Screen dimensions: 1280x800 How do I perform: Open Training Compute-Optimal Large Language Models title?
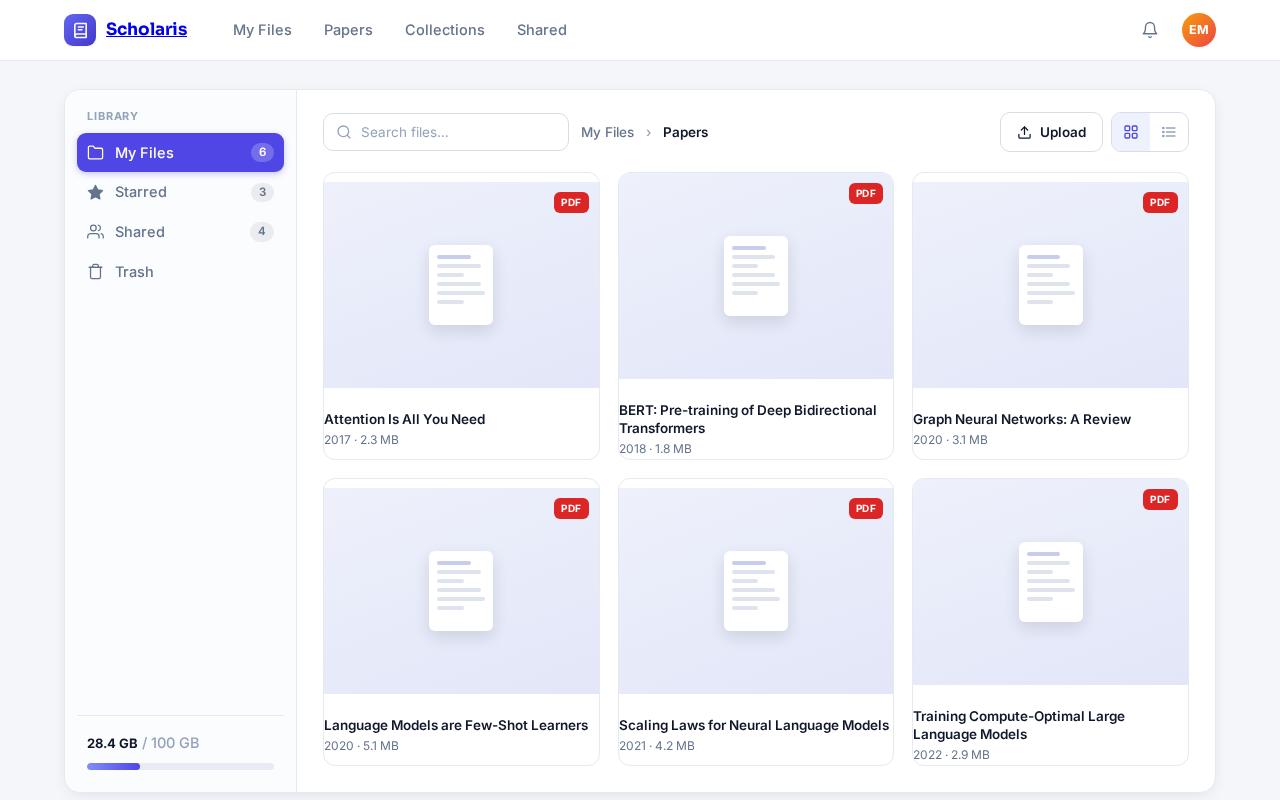coord(1019,725)
